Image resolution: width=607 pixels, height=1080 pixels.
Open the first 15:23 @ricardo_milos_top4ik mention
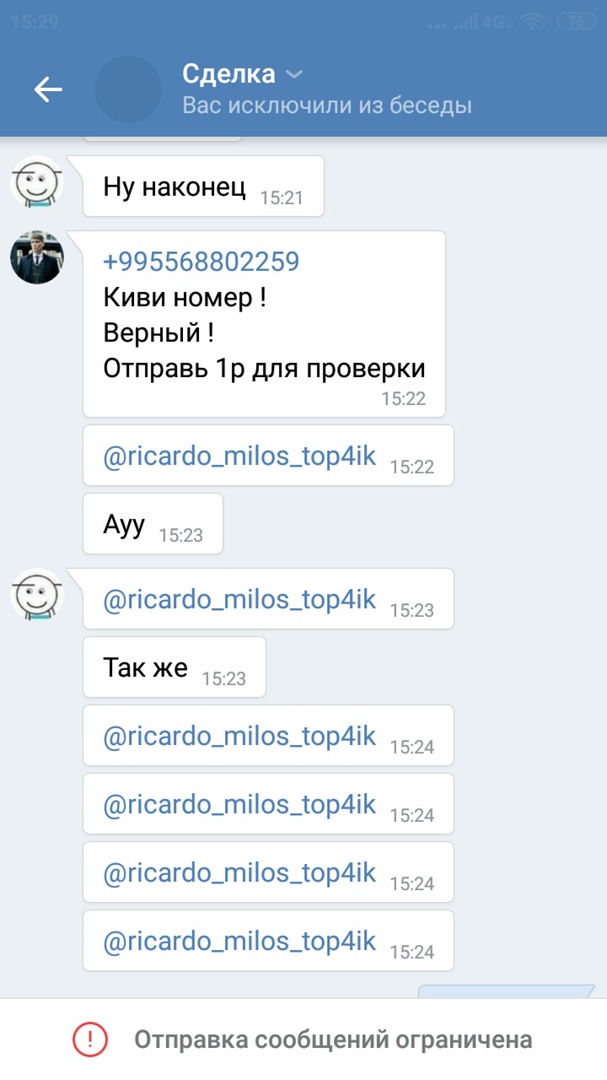(x=239, y=599)
